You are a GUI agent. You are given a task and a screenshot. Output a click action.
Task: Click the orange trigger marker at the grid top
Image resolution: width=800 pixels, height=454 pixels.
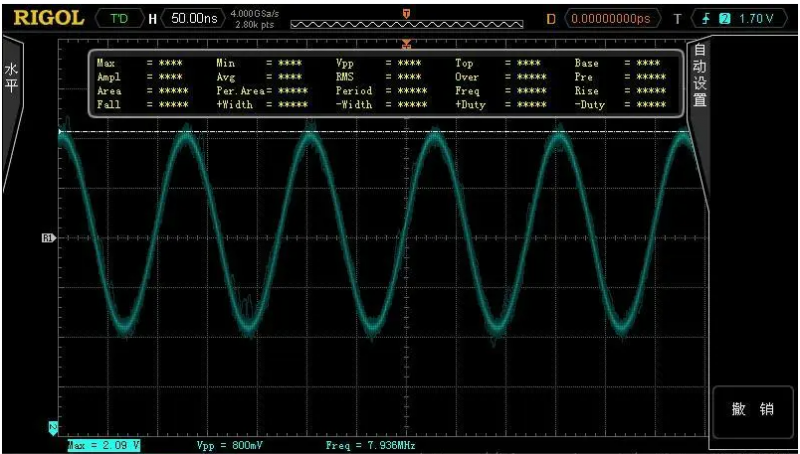(407, 45)
